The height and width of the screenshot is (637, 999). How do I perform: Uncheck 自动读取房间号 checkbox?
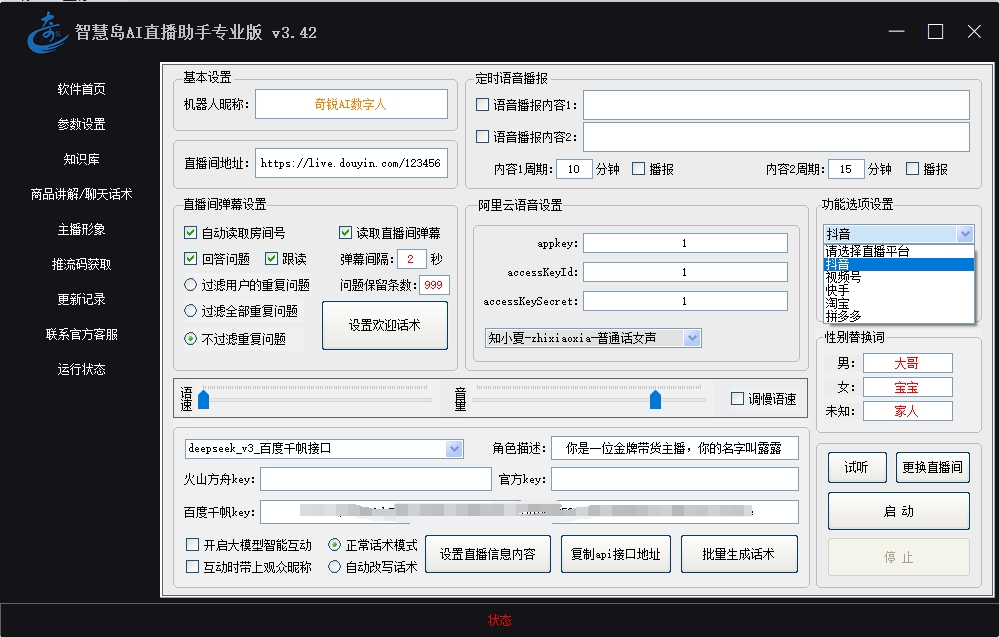pos(191,233)
